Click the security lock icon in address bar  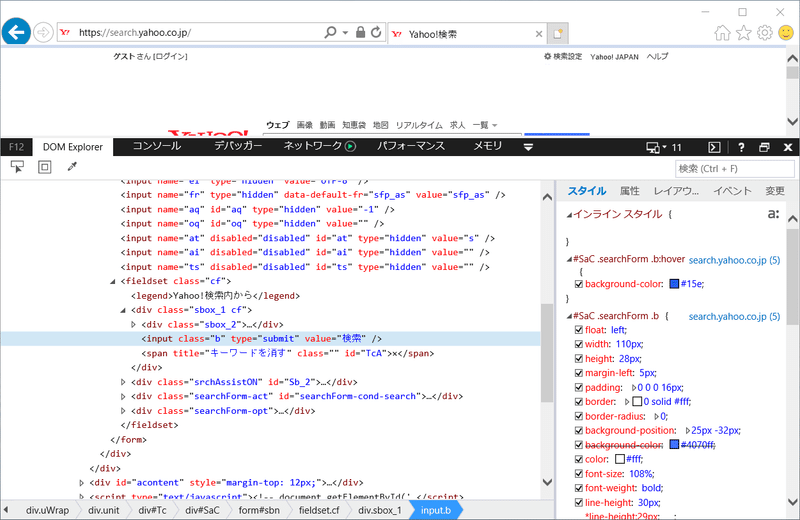(360, 32)
